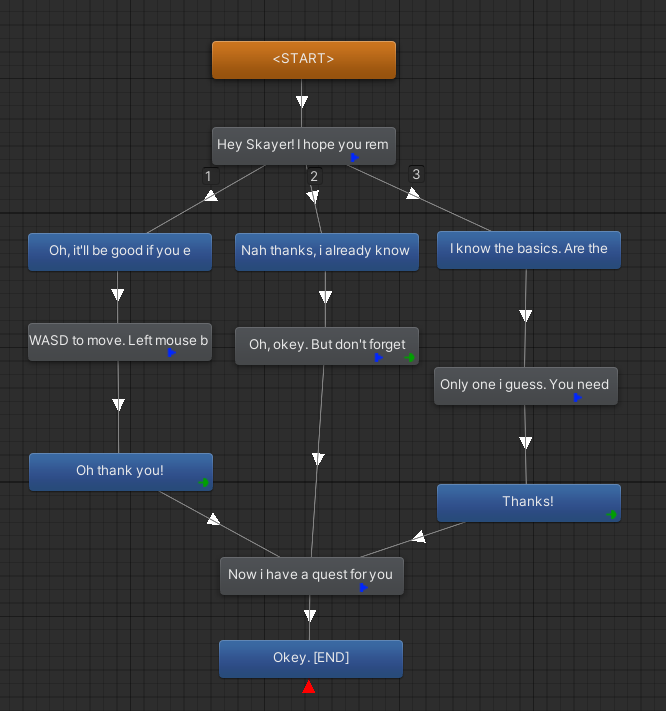Click the link label numbered 3
This screenshot has height=711, width=666.
(x=416, y=174)
